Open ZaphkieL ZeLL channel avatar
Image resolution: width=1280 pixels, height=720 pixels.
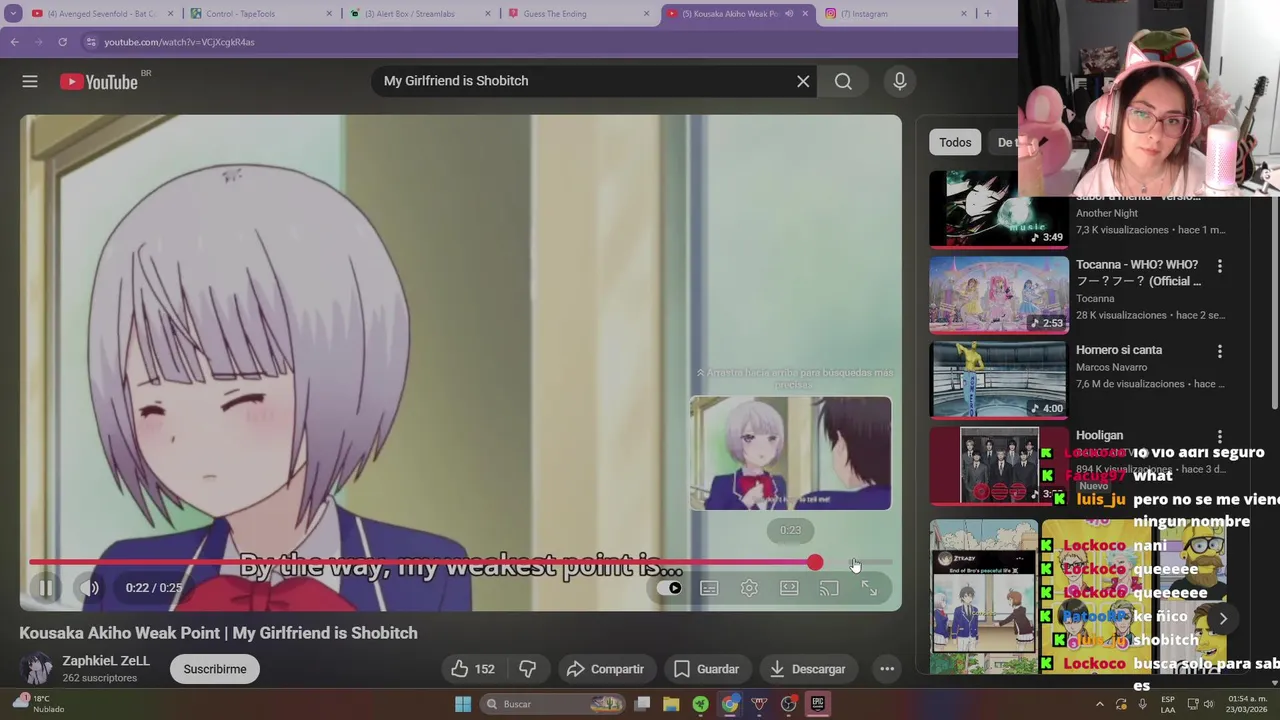coord(37,669)
